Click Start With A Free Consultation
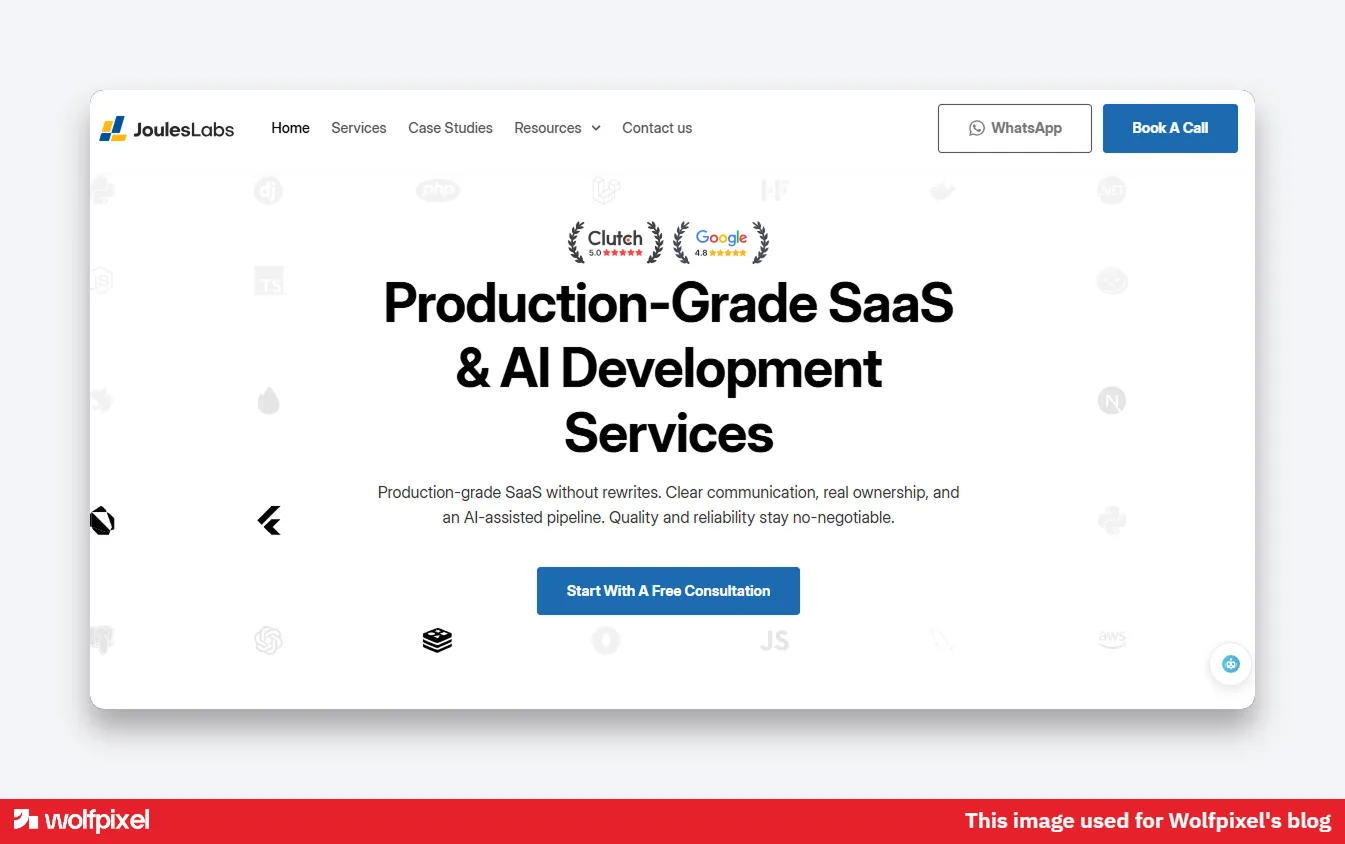 coord(668,591)
